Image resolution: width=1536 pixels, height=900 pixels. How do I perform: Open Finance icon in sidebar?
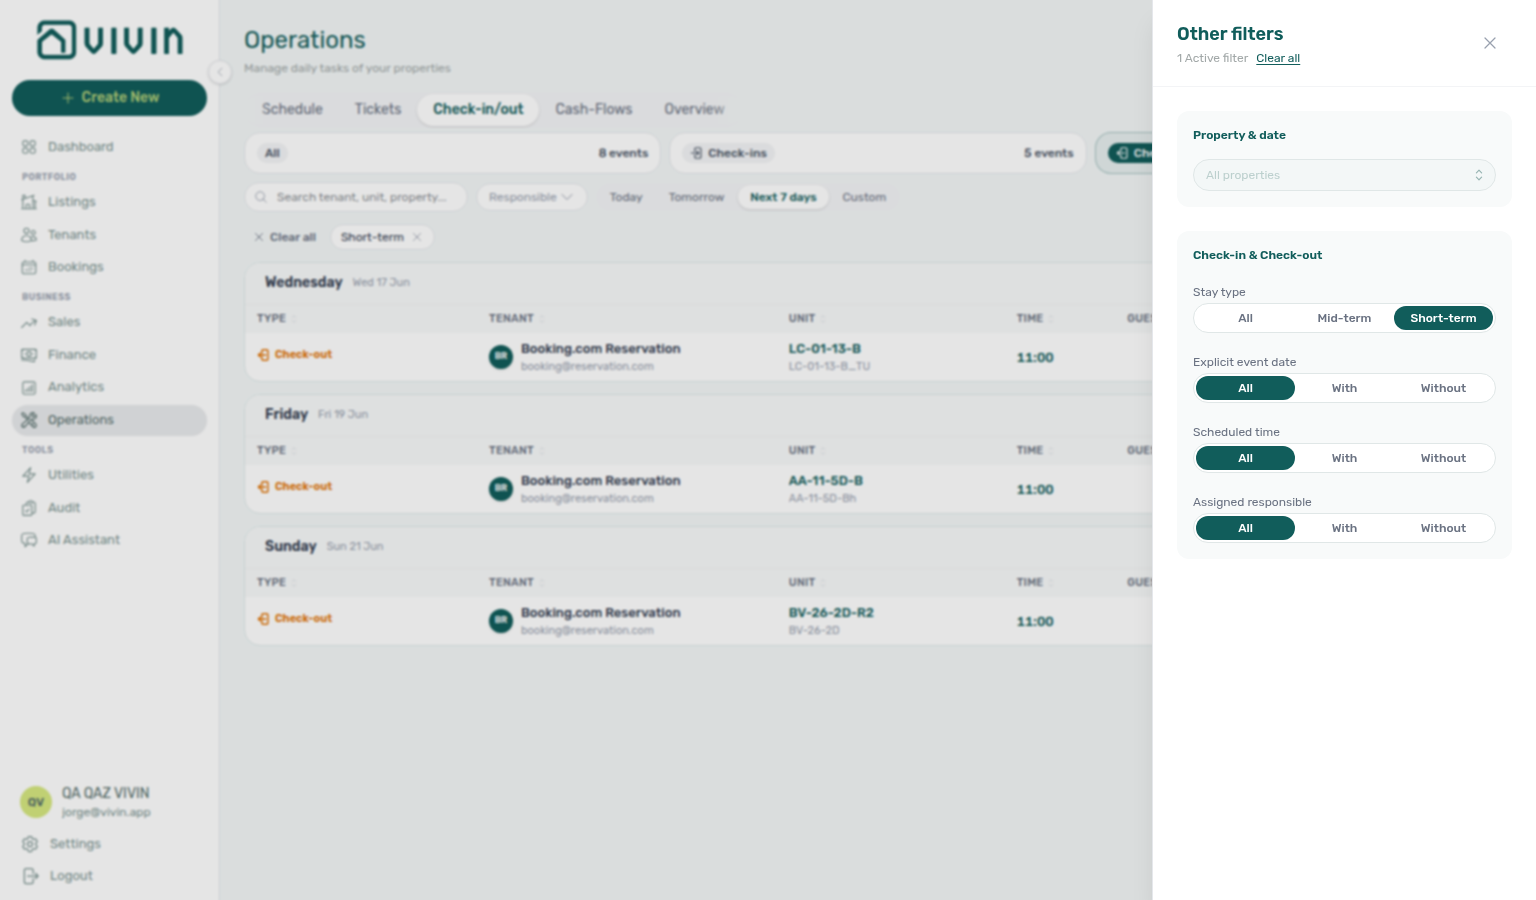point(29,355)
